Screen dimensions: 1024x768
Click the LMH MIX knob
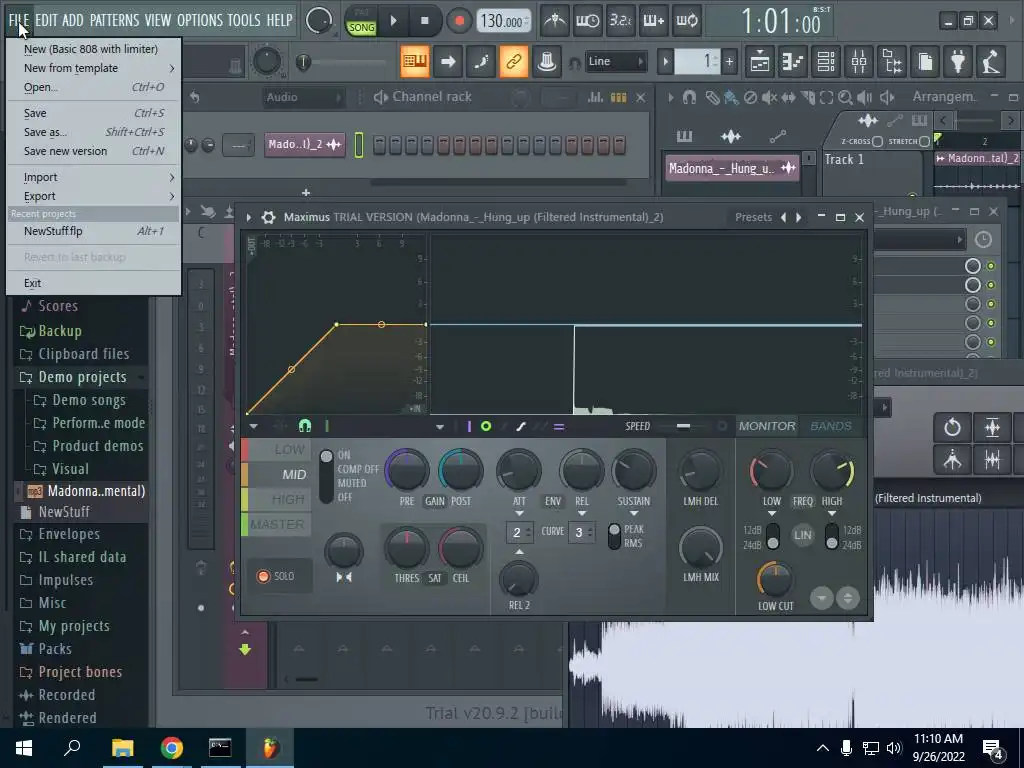coord(701,547)
